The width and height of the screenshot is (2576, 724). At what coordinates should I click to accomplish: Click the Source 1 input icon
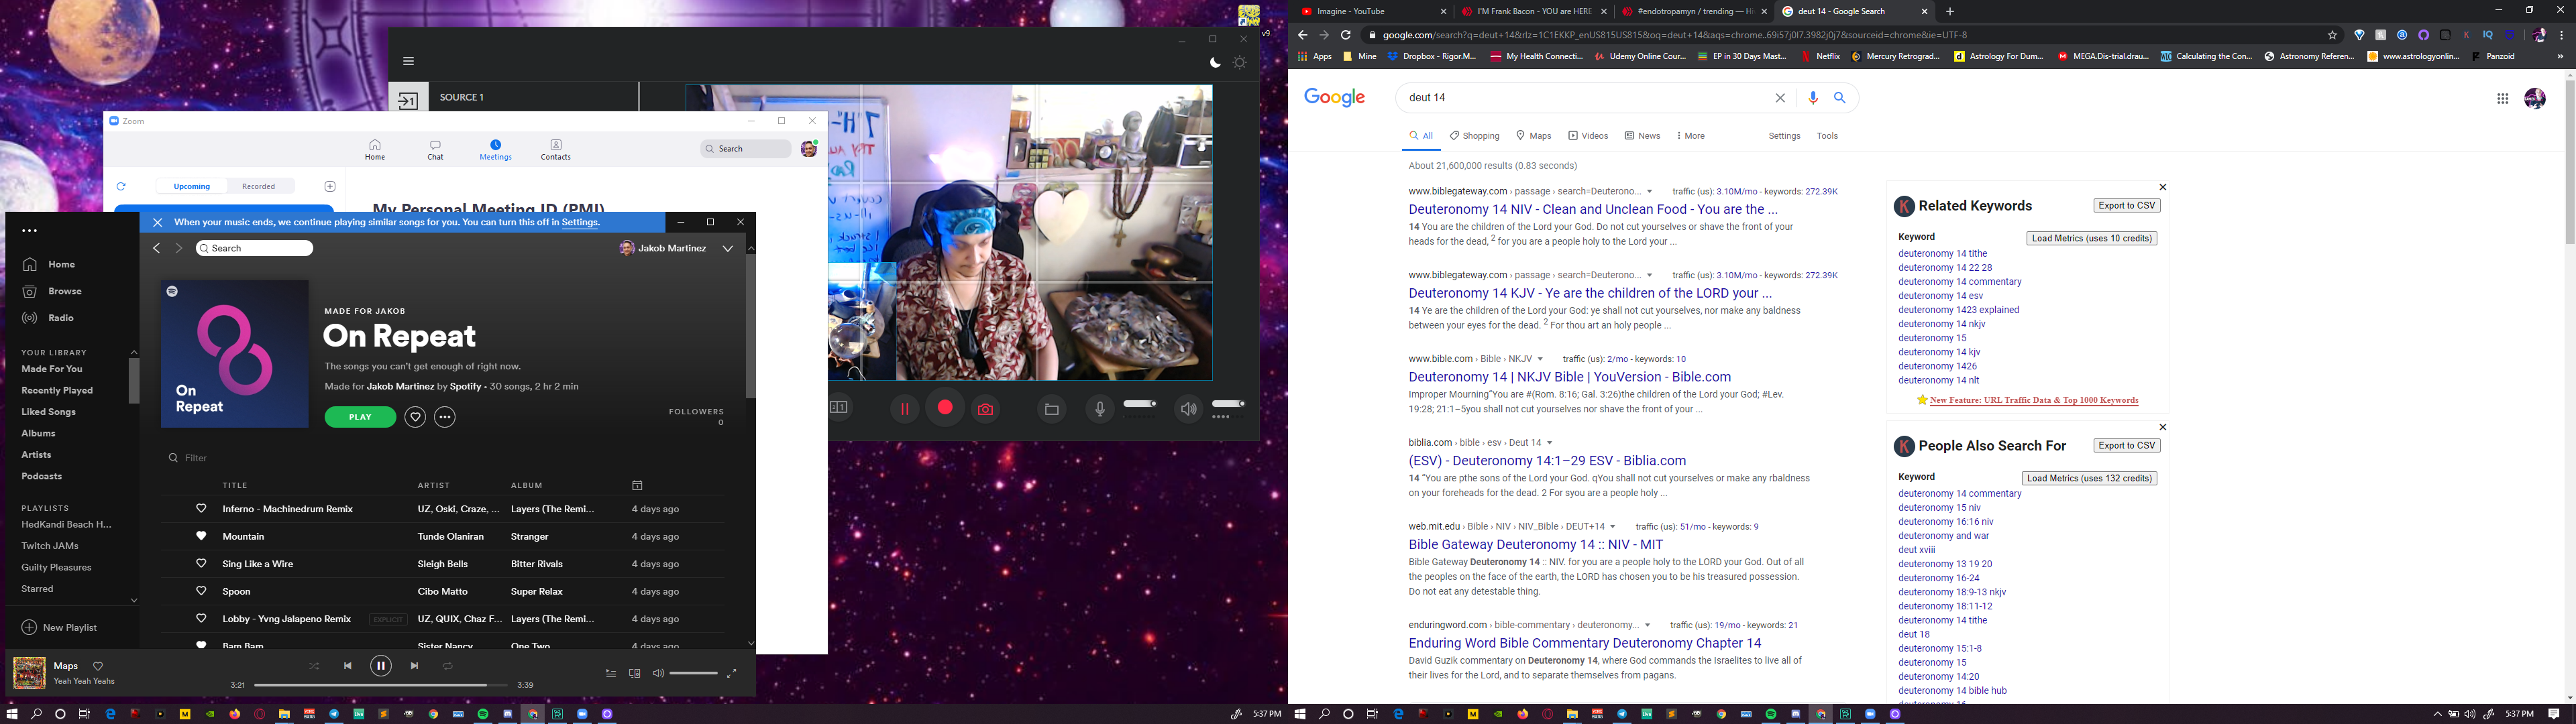(x=408, y=98)
